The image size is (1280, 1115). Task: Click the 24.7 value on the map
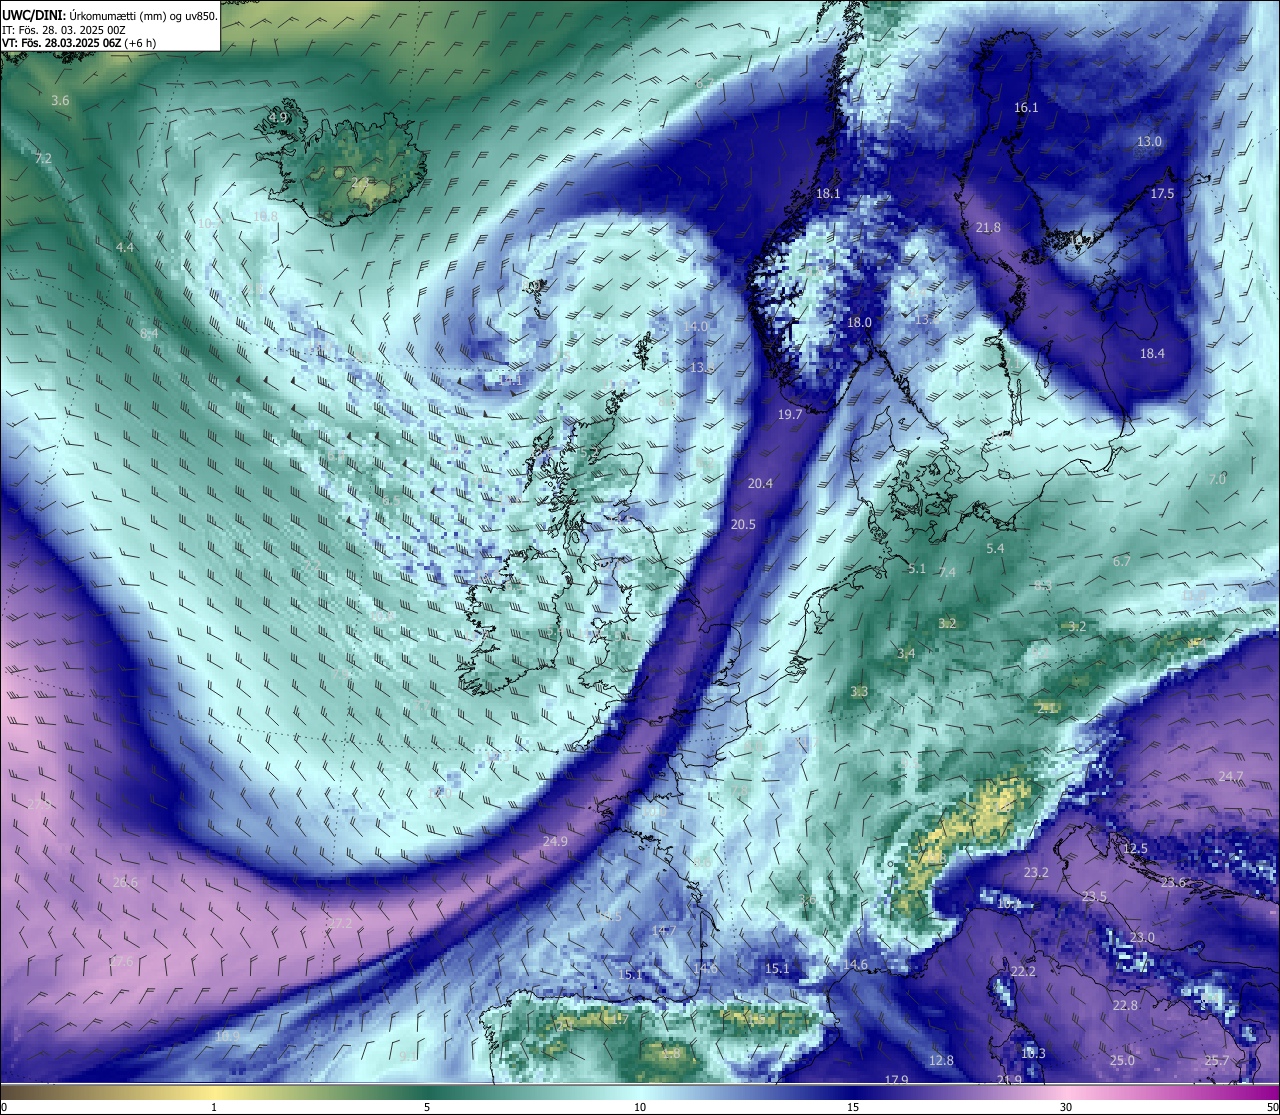click(1231, 776)
